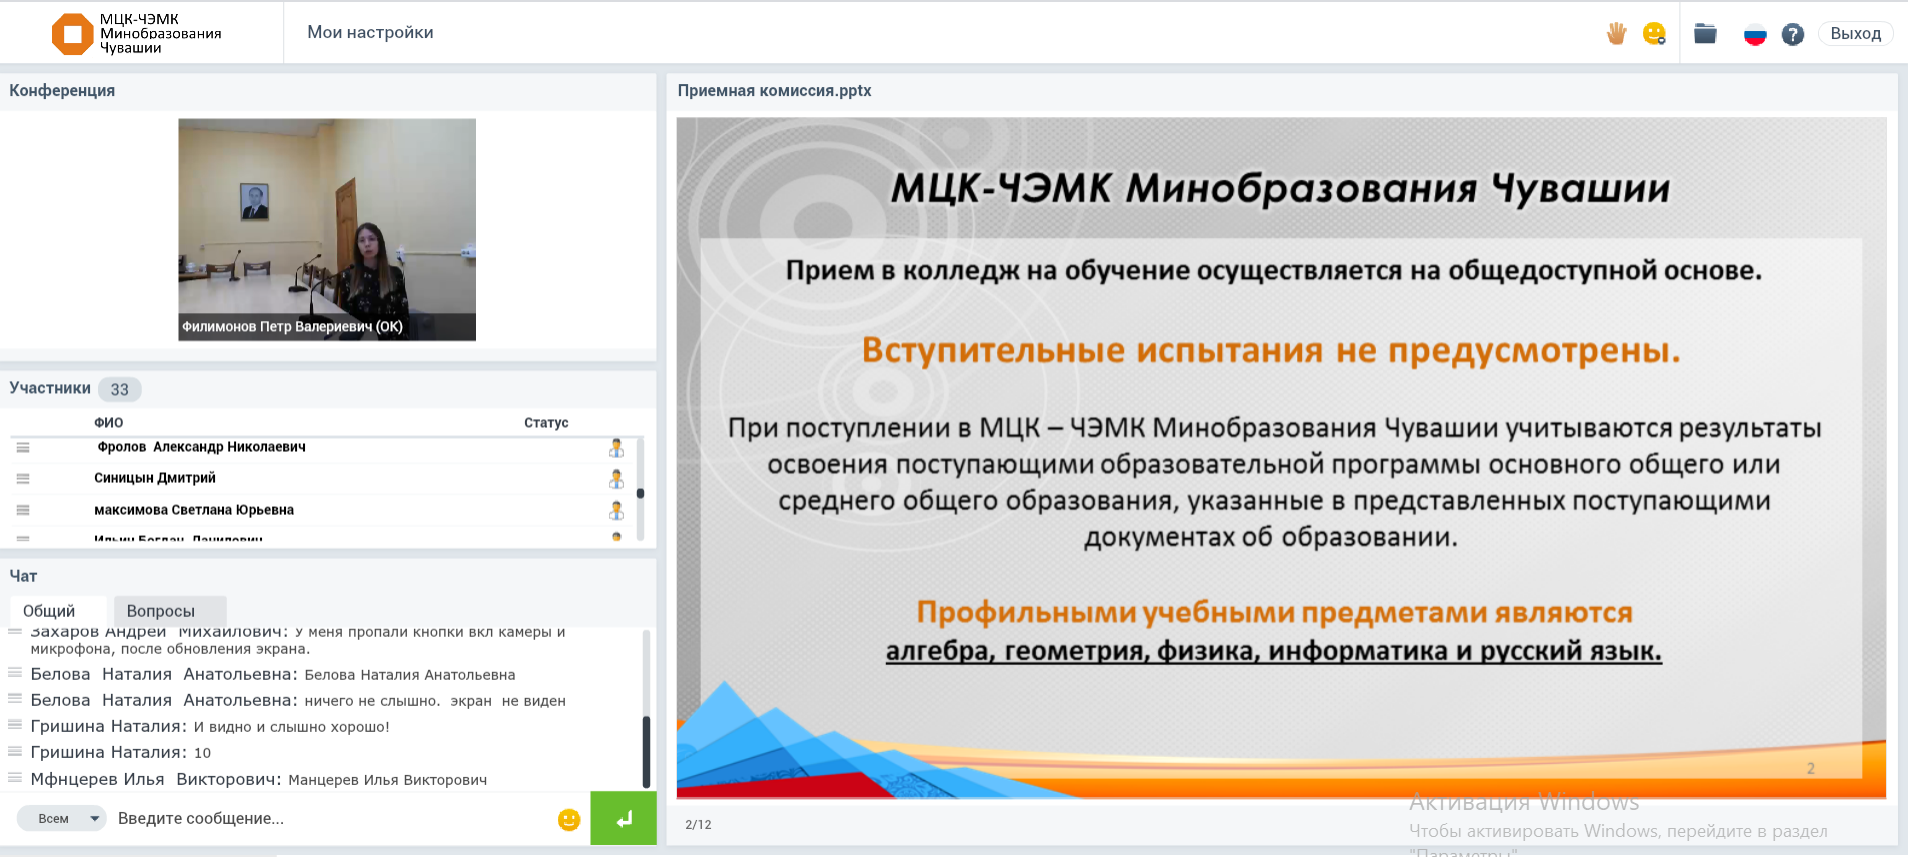Open row menu for Синицын Дмитрий
1908x857 pixels.
pos(23,479)
